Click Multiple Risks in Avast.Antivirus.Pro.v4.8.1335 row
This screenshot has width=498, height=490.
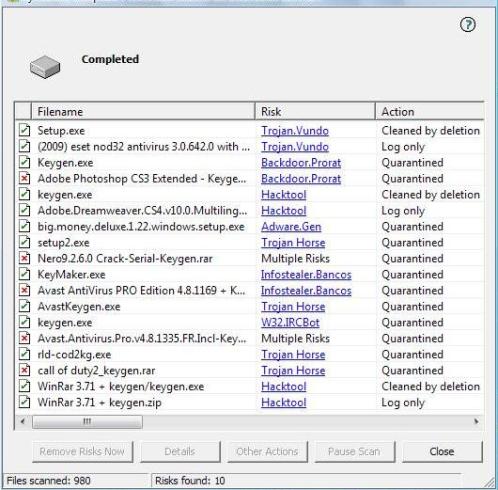(295, 339)
